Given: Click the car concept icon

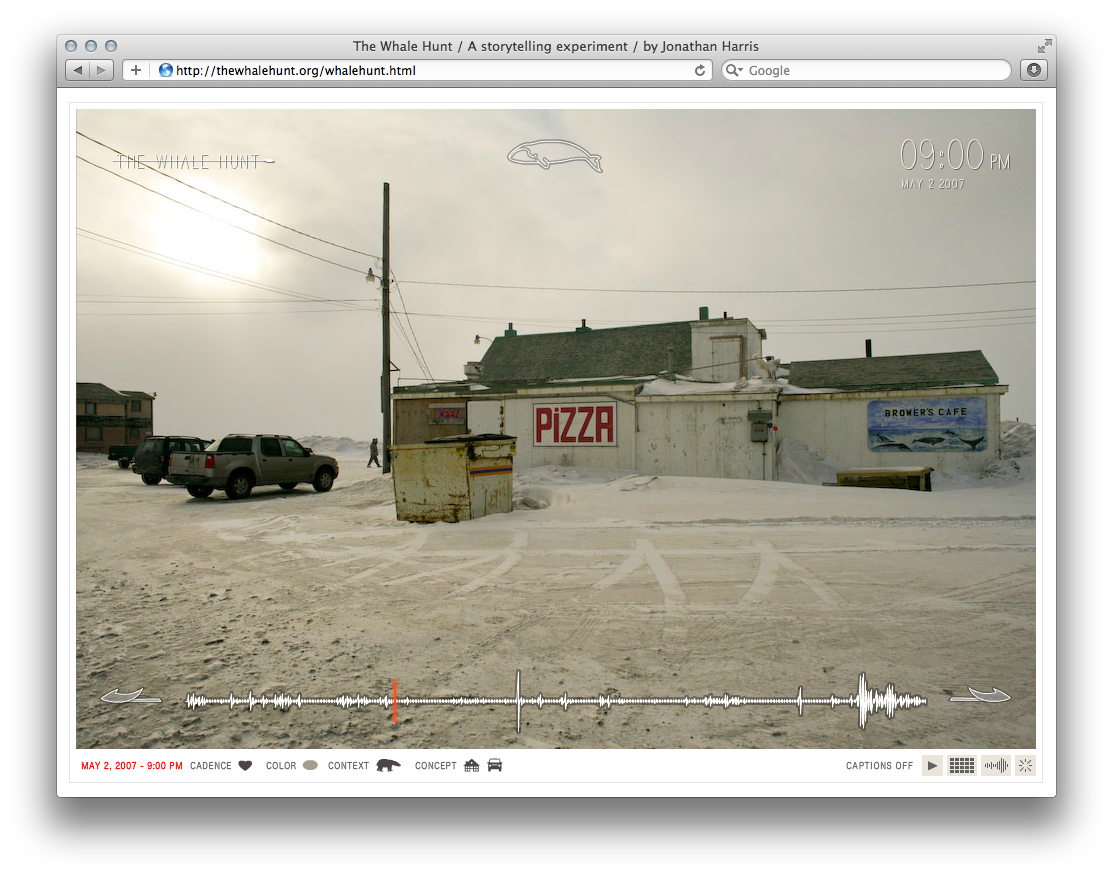Looking at the screenshot, I should click(x=495, y=766).
